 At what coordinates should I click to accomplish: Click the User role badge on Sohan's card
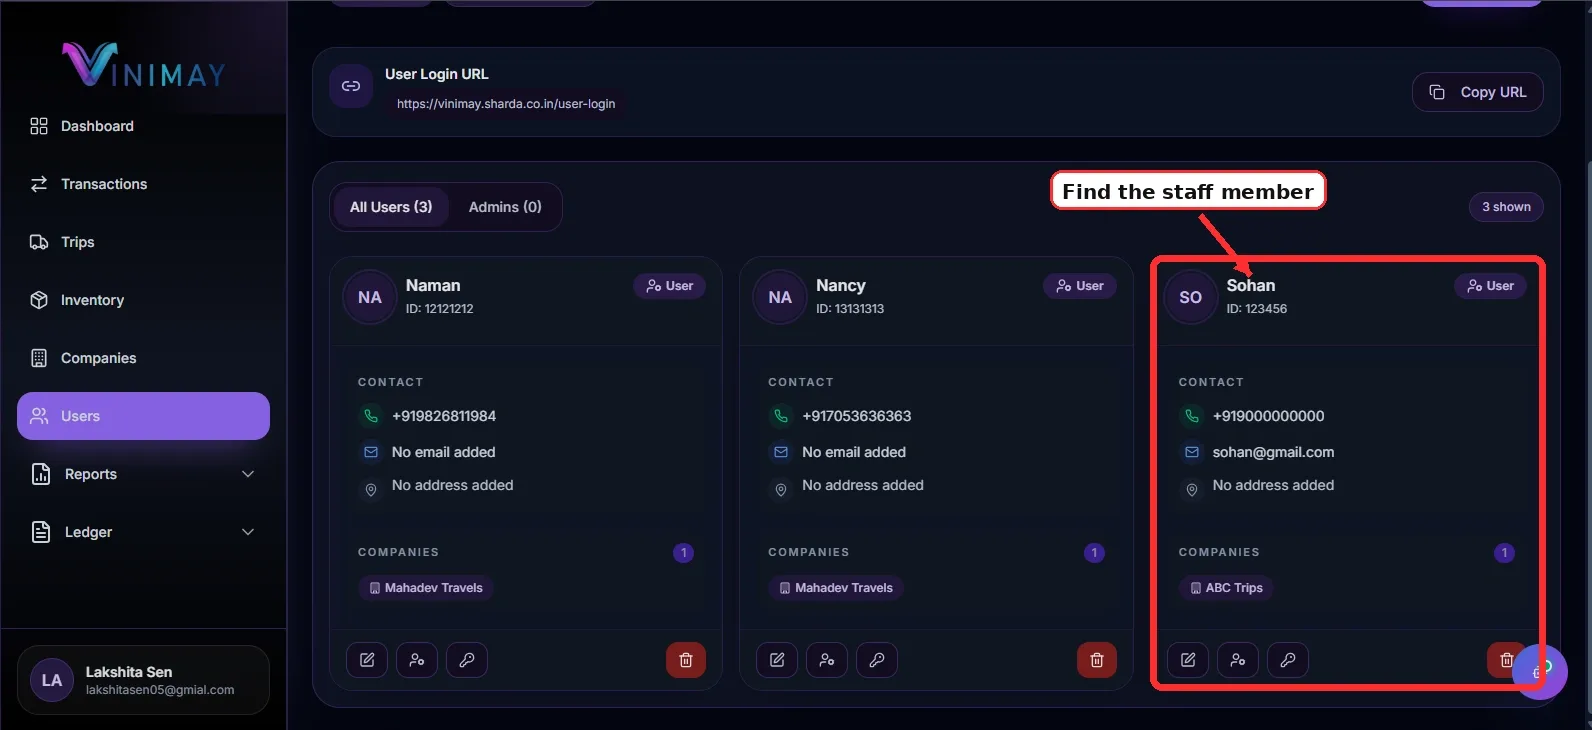click(1490, 286)
